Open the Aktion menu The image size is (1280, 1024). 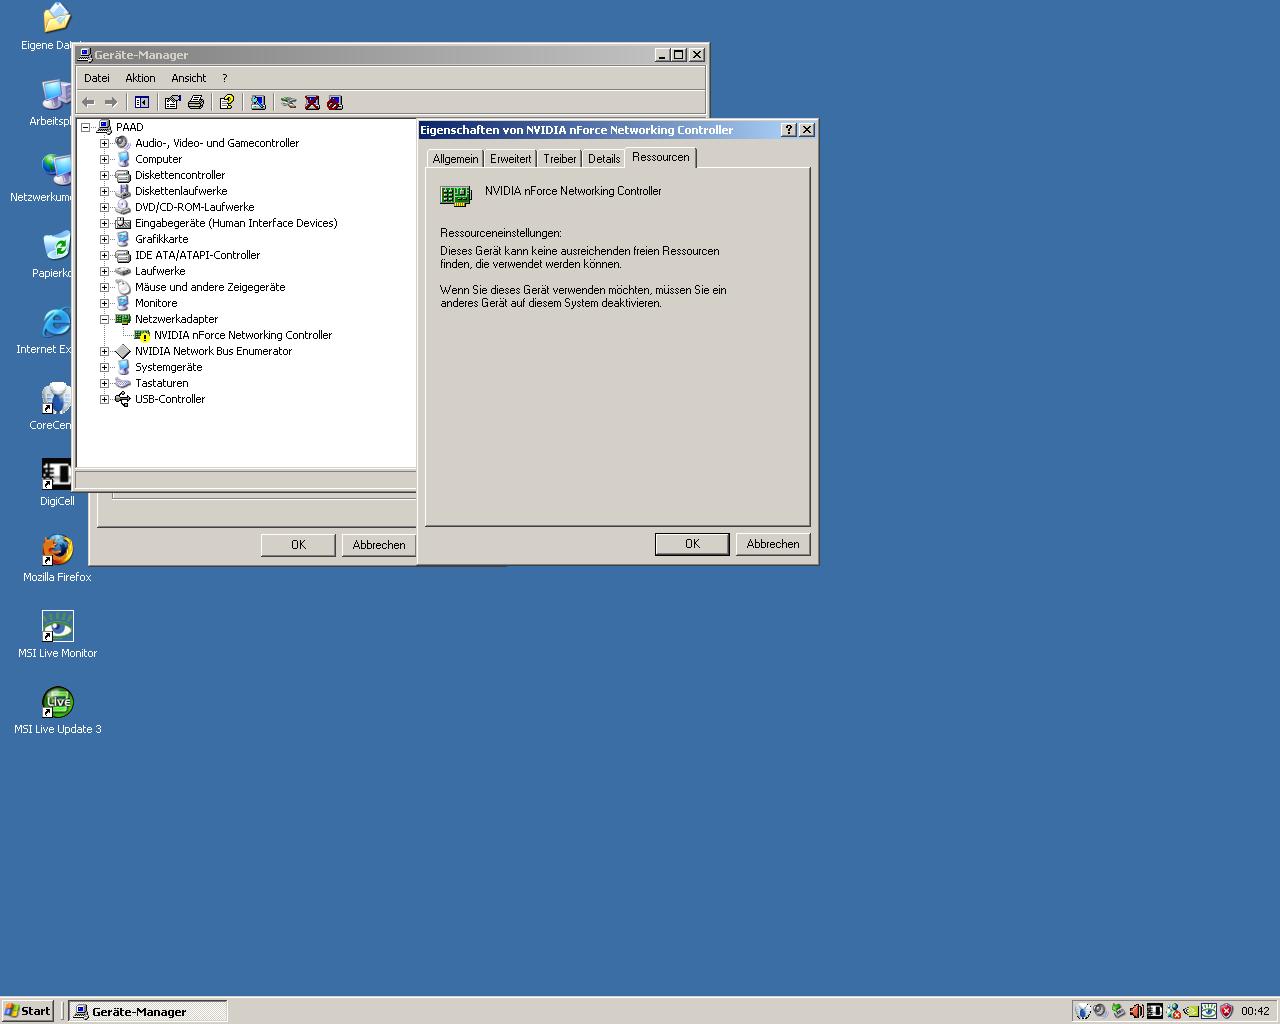(x=140, y=78)
